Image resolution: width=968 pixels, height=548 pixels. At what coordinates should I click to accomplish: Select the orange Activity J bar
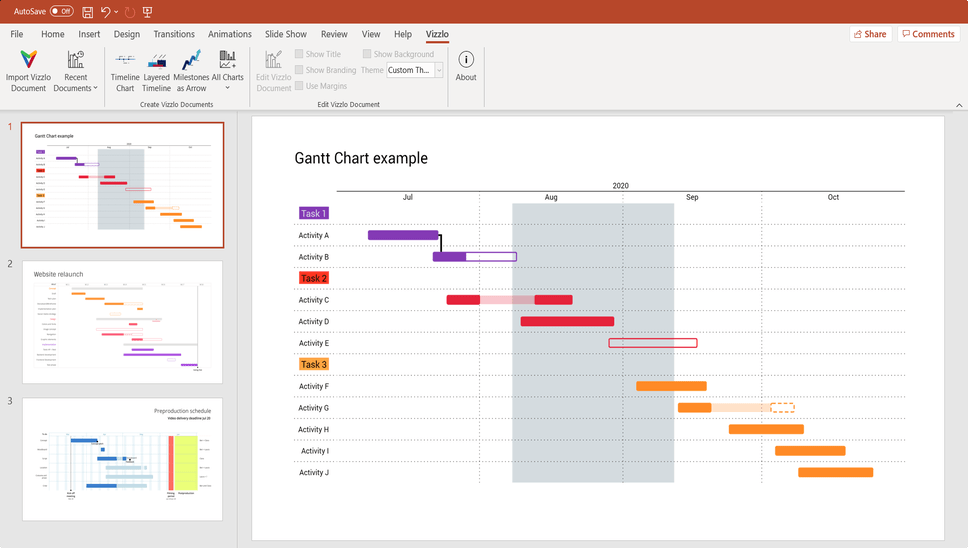pos(835,473)
